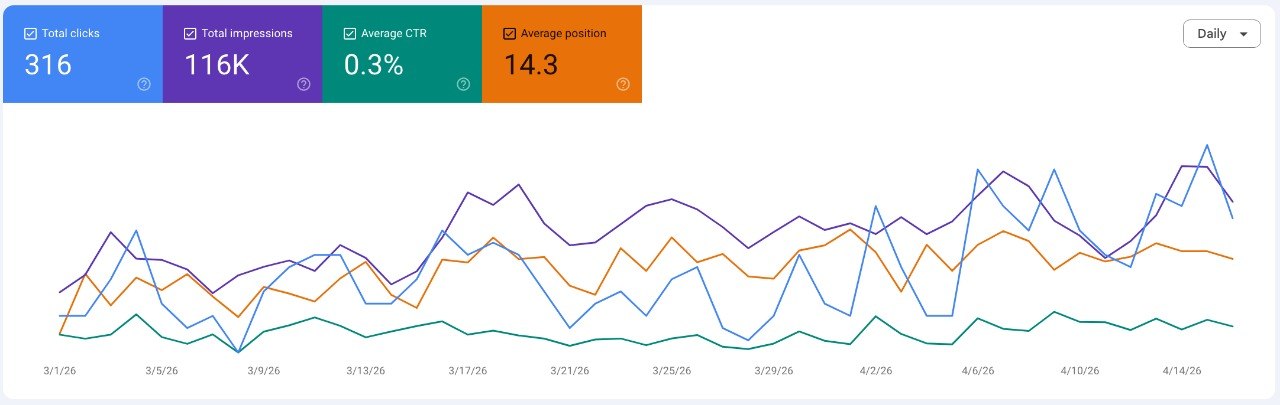The height and width of the screenshot is (405, 1280).
Task: Uncheck the Average CTR checkbox
Action: pos(350,33)
